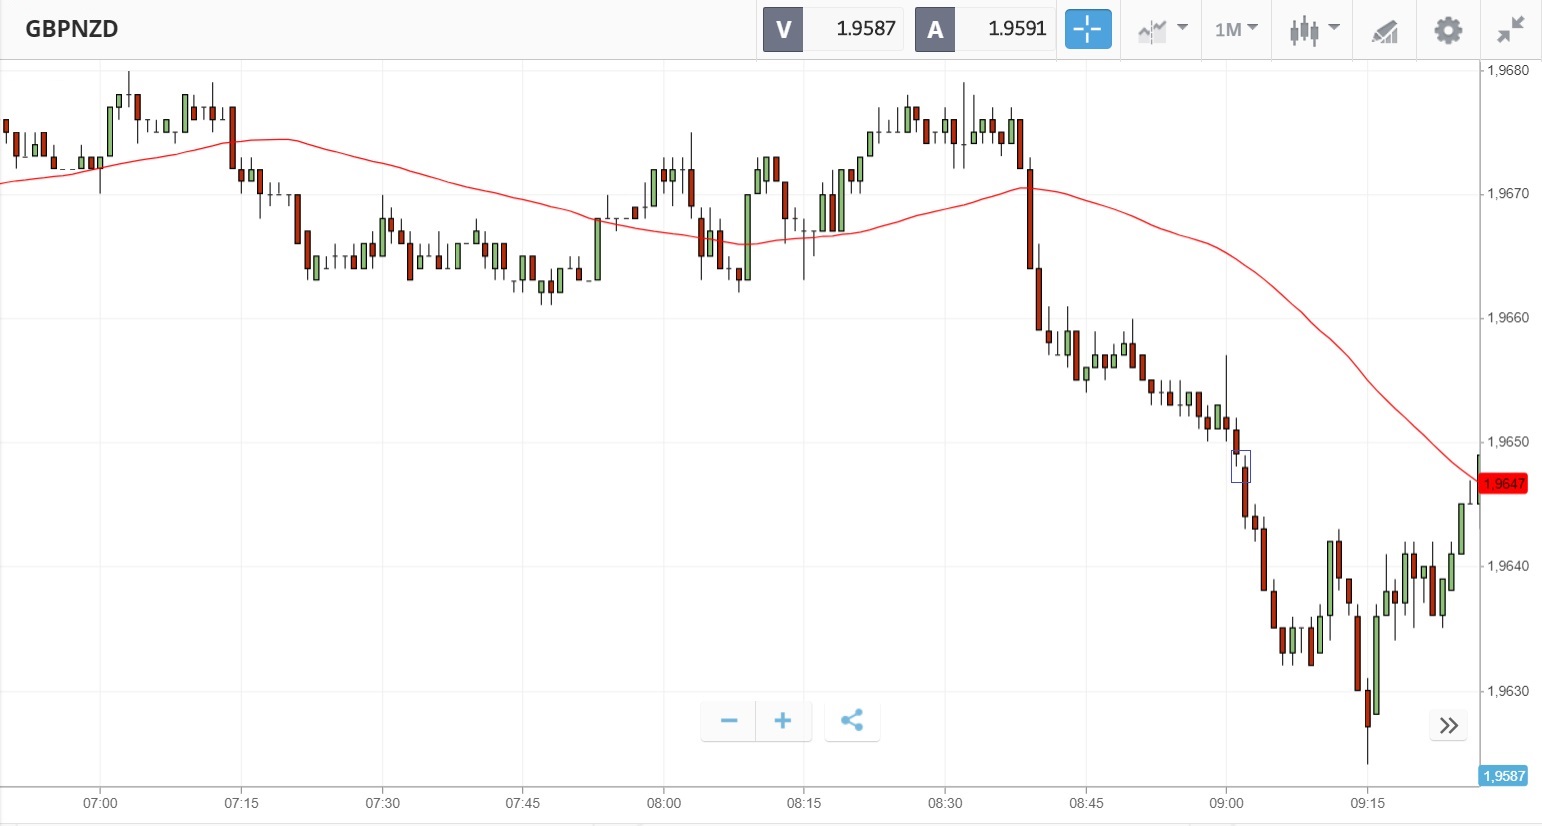Click the V sell button

coord(783,29)
